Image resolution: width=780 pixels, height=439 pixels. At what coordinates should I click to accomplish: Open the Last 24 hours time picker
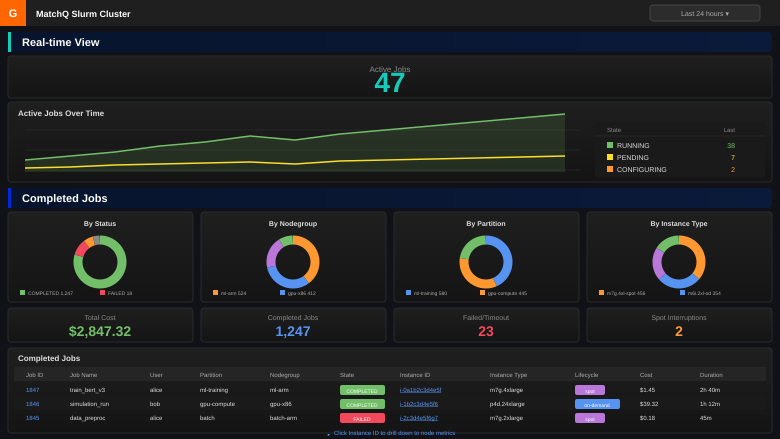point(704,13)
